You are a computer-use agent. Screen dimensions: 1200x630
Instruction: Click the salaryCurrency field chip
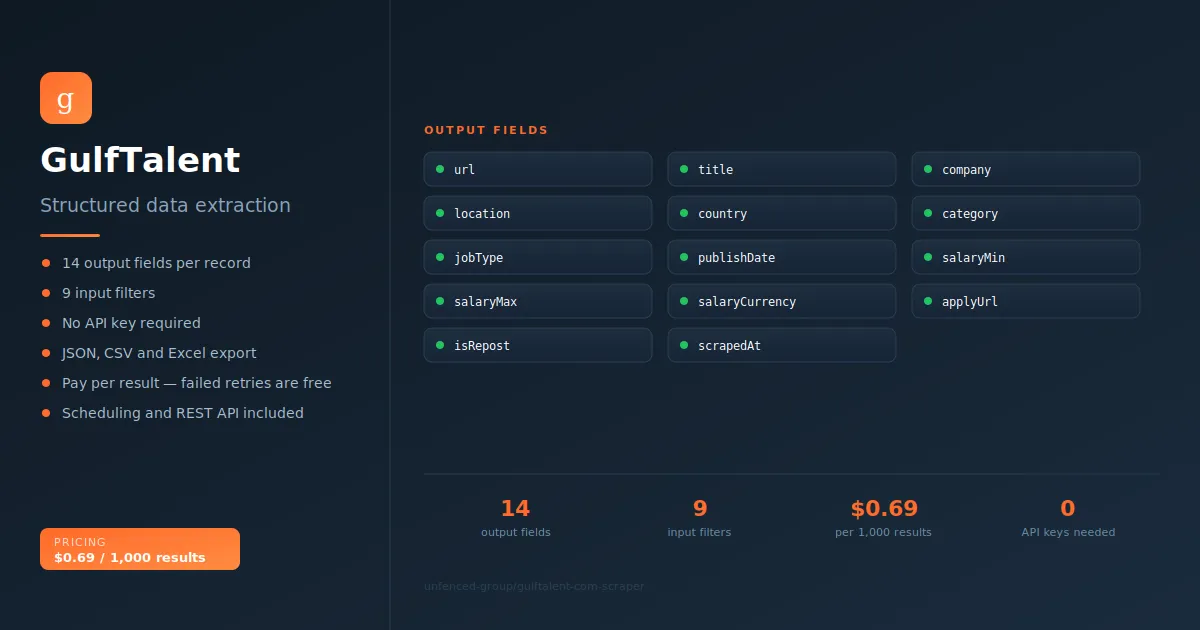pyautogui.click(x=782, y=301)
